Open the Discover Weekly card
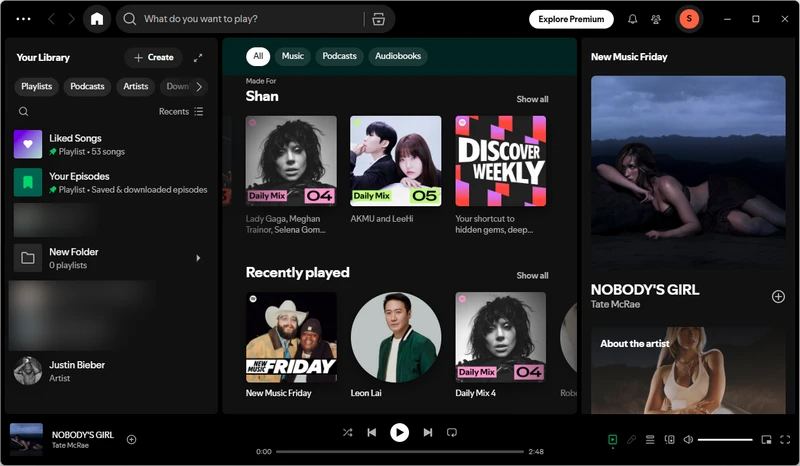This screenshot has height=466, width=800. pos(501,161)
